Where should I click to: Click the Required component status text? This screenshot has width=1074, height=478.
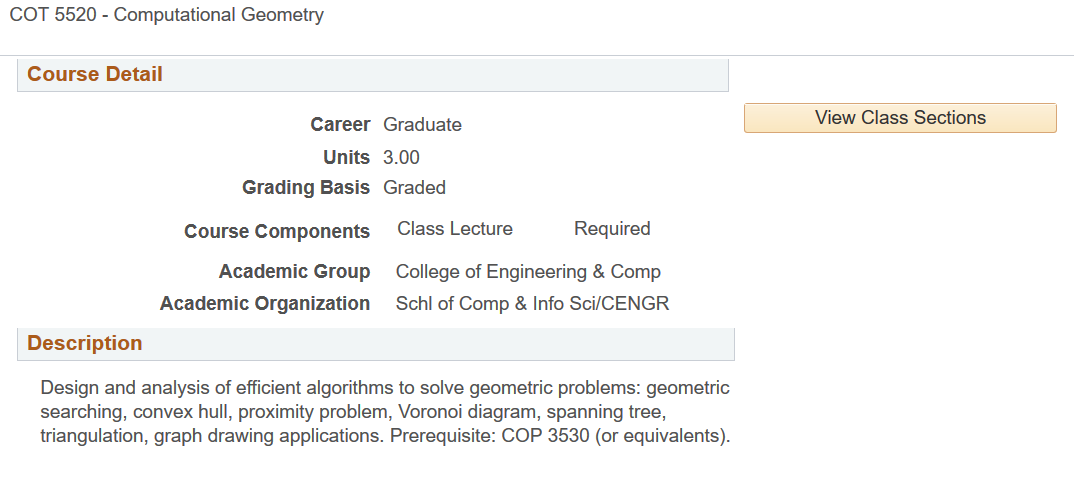[612, 229]
